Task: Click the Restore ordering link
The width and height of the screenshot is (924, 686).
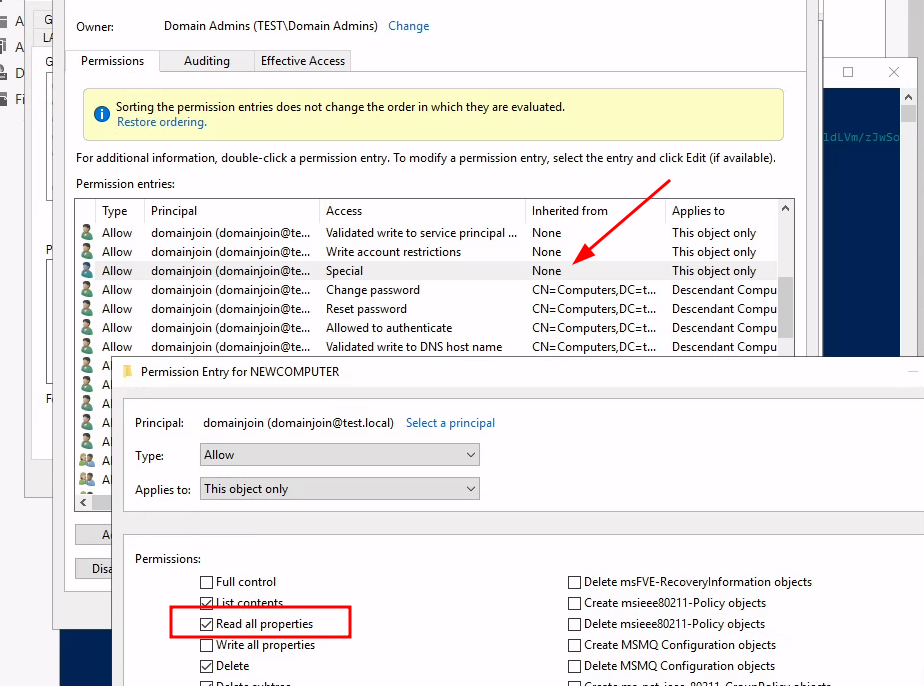Action: [161, 122]
